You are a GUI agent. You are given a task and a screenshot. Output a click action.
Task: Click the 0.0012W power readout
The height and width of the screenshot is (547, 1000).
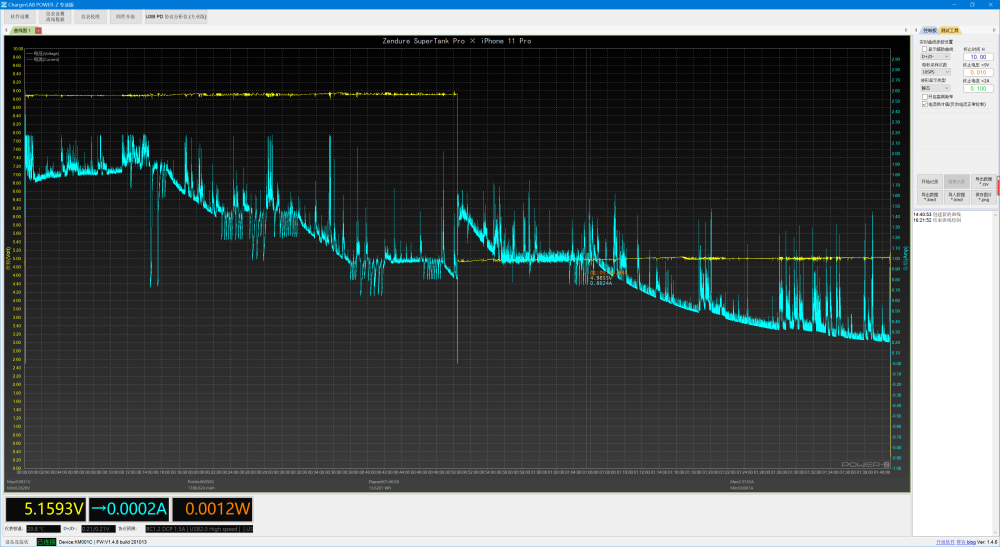tap(212, 509)
